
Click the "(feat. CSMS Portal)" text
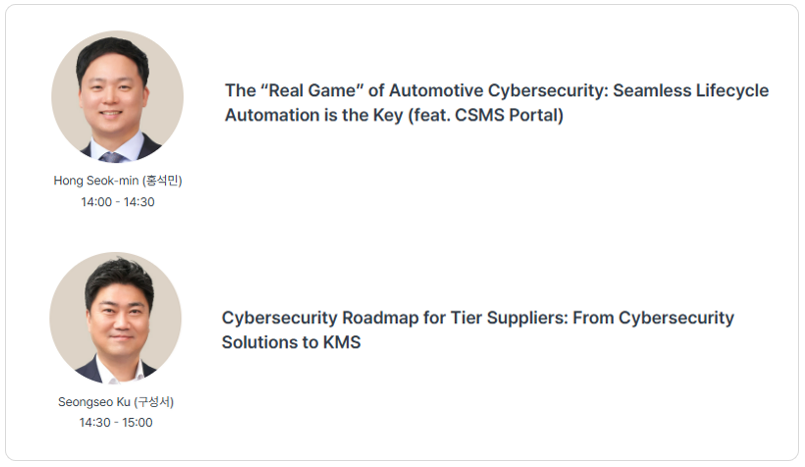click(486, 115)
